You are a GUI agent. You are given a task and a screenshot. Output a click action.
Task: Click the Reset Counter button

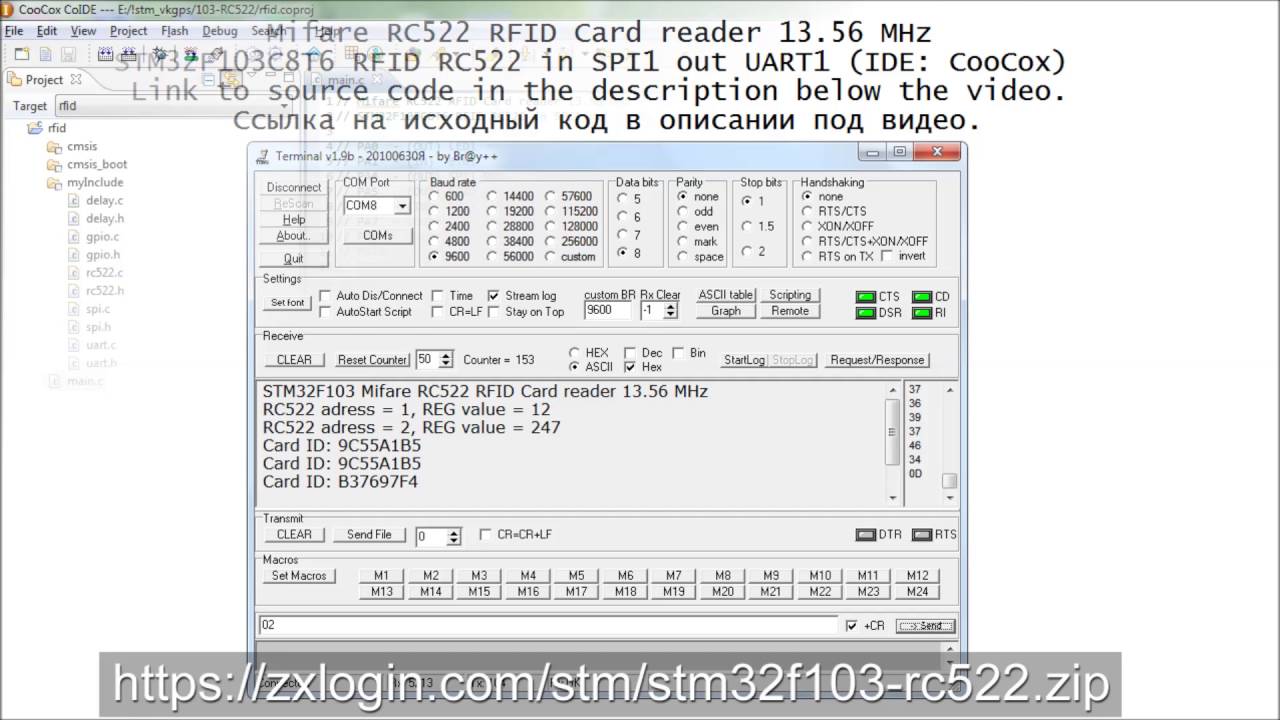[x=373, y=360]
